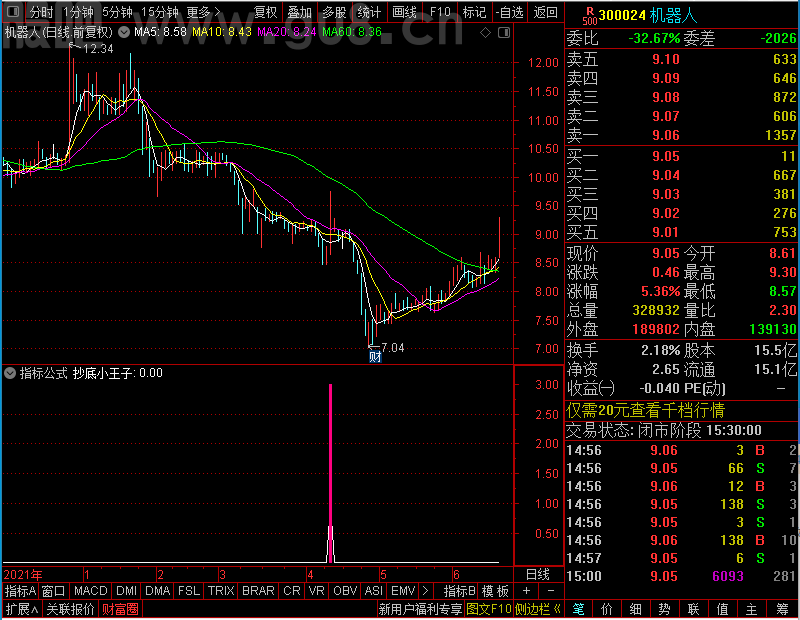Click the 日线 period label

[538, 575]
